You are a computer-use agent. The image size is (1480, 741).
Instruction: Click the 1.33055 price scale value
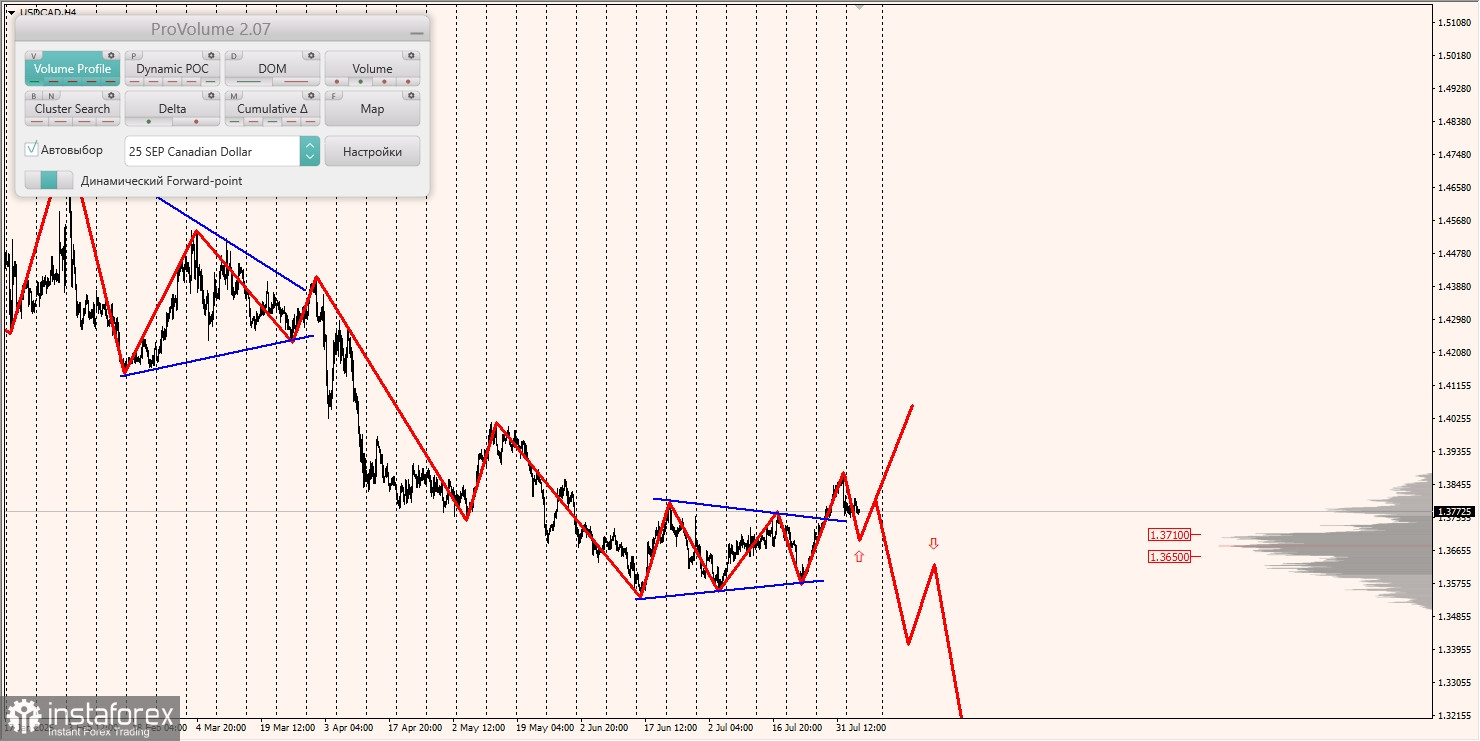(1455, 682)
